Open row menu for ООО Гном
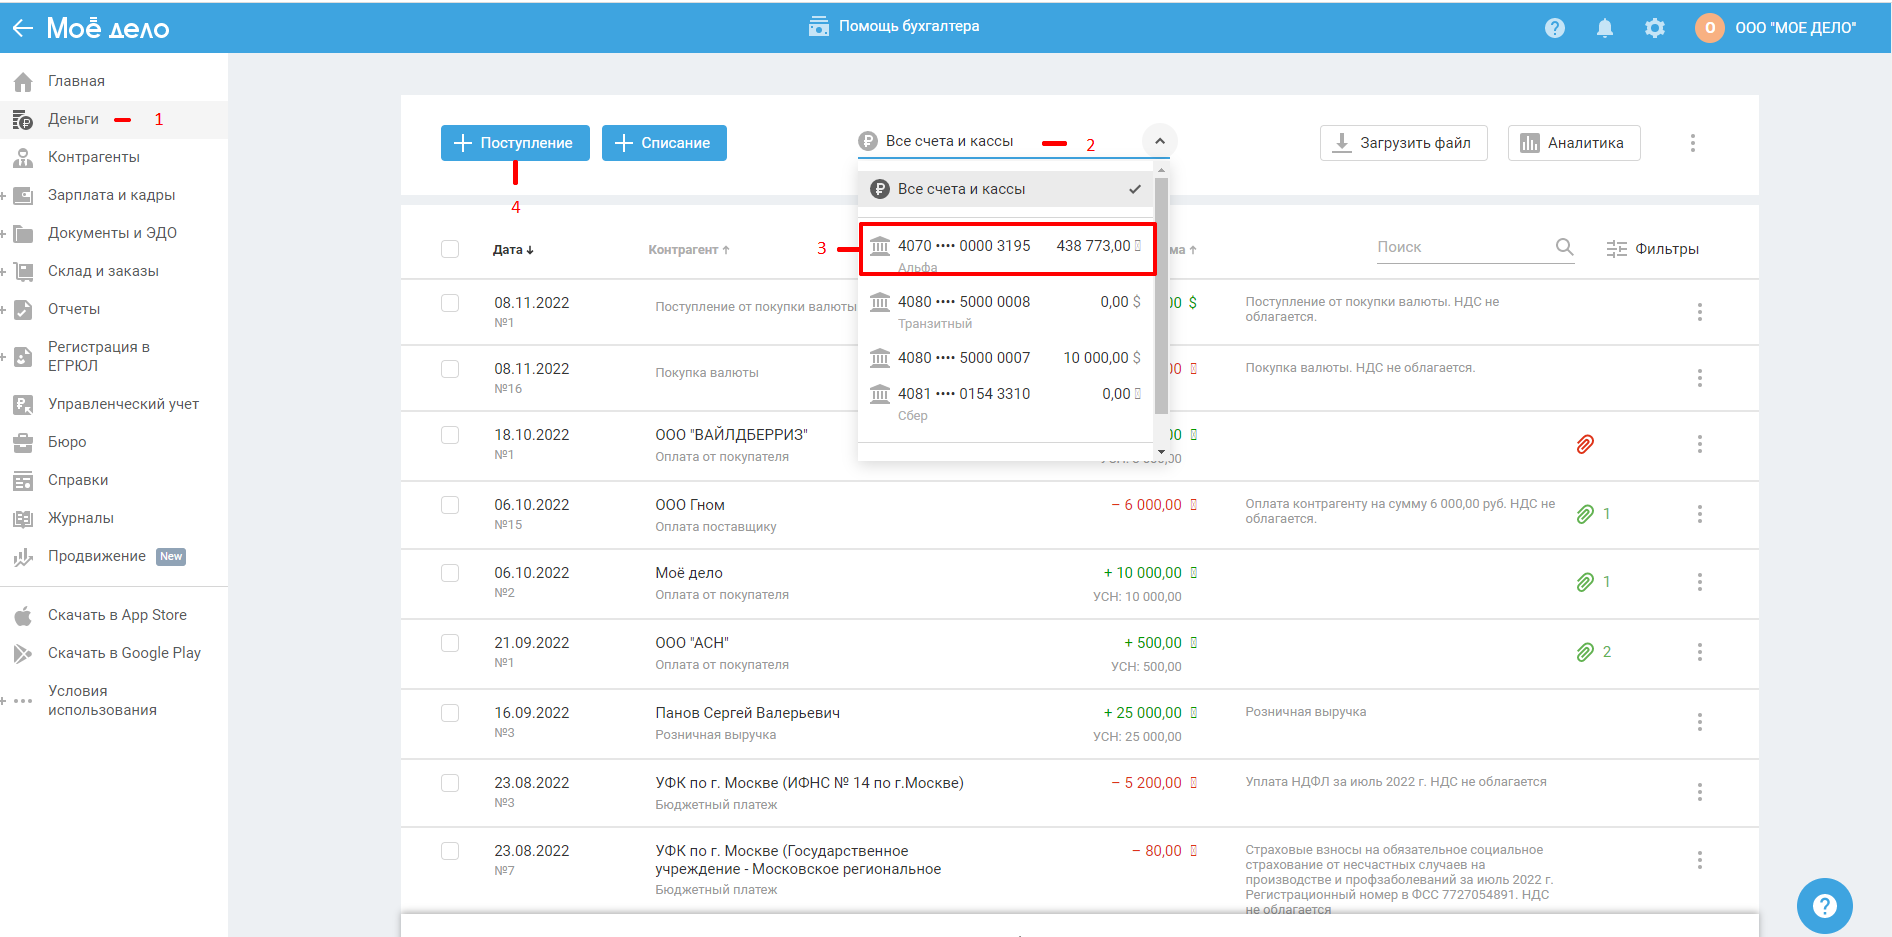The image size is (1892, 937). click(1699, 514)
